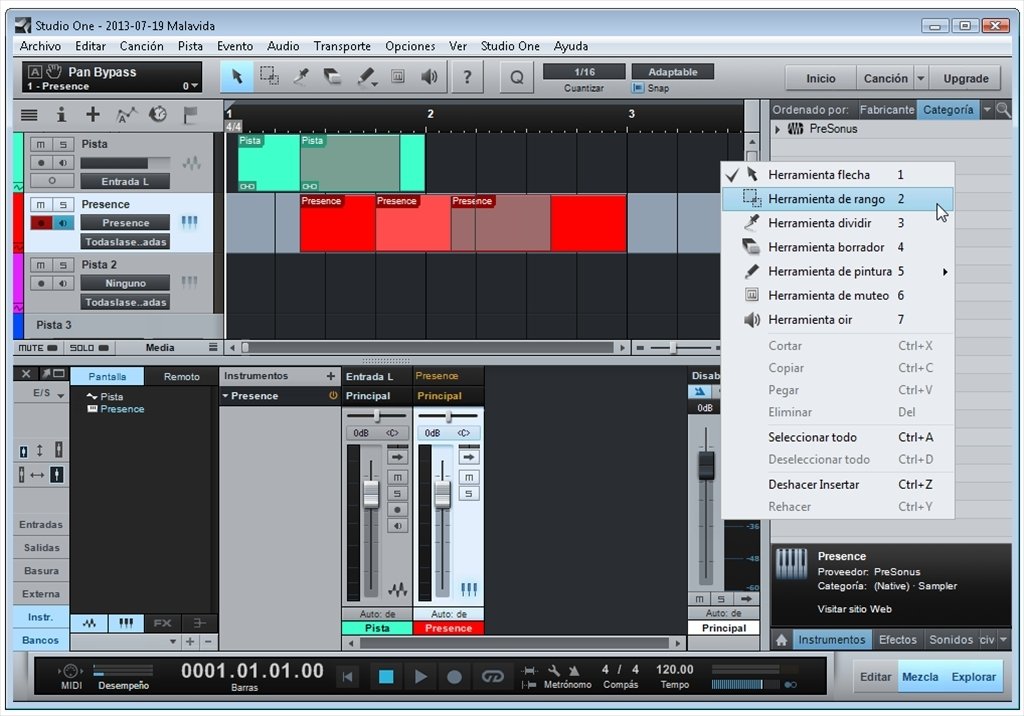Image resolution: width=1024 pixels, height=716 pixels.
Task: Disarm record on Presence track
Action: coord(41,223)
